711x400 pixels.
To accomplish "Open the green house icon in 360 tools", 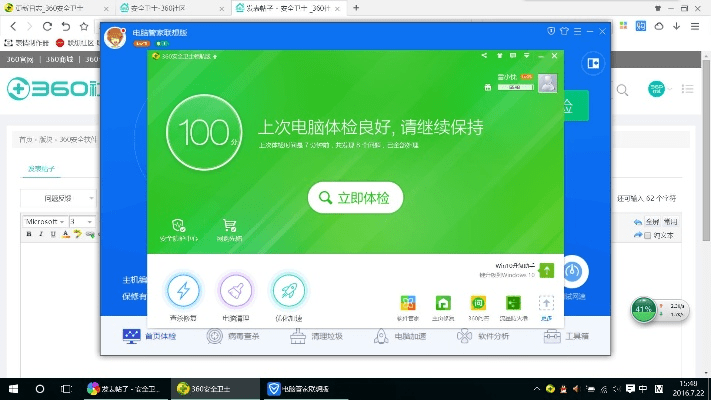I will point(443,302).
